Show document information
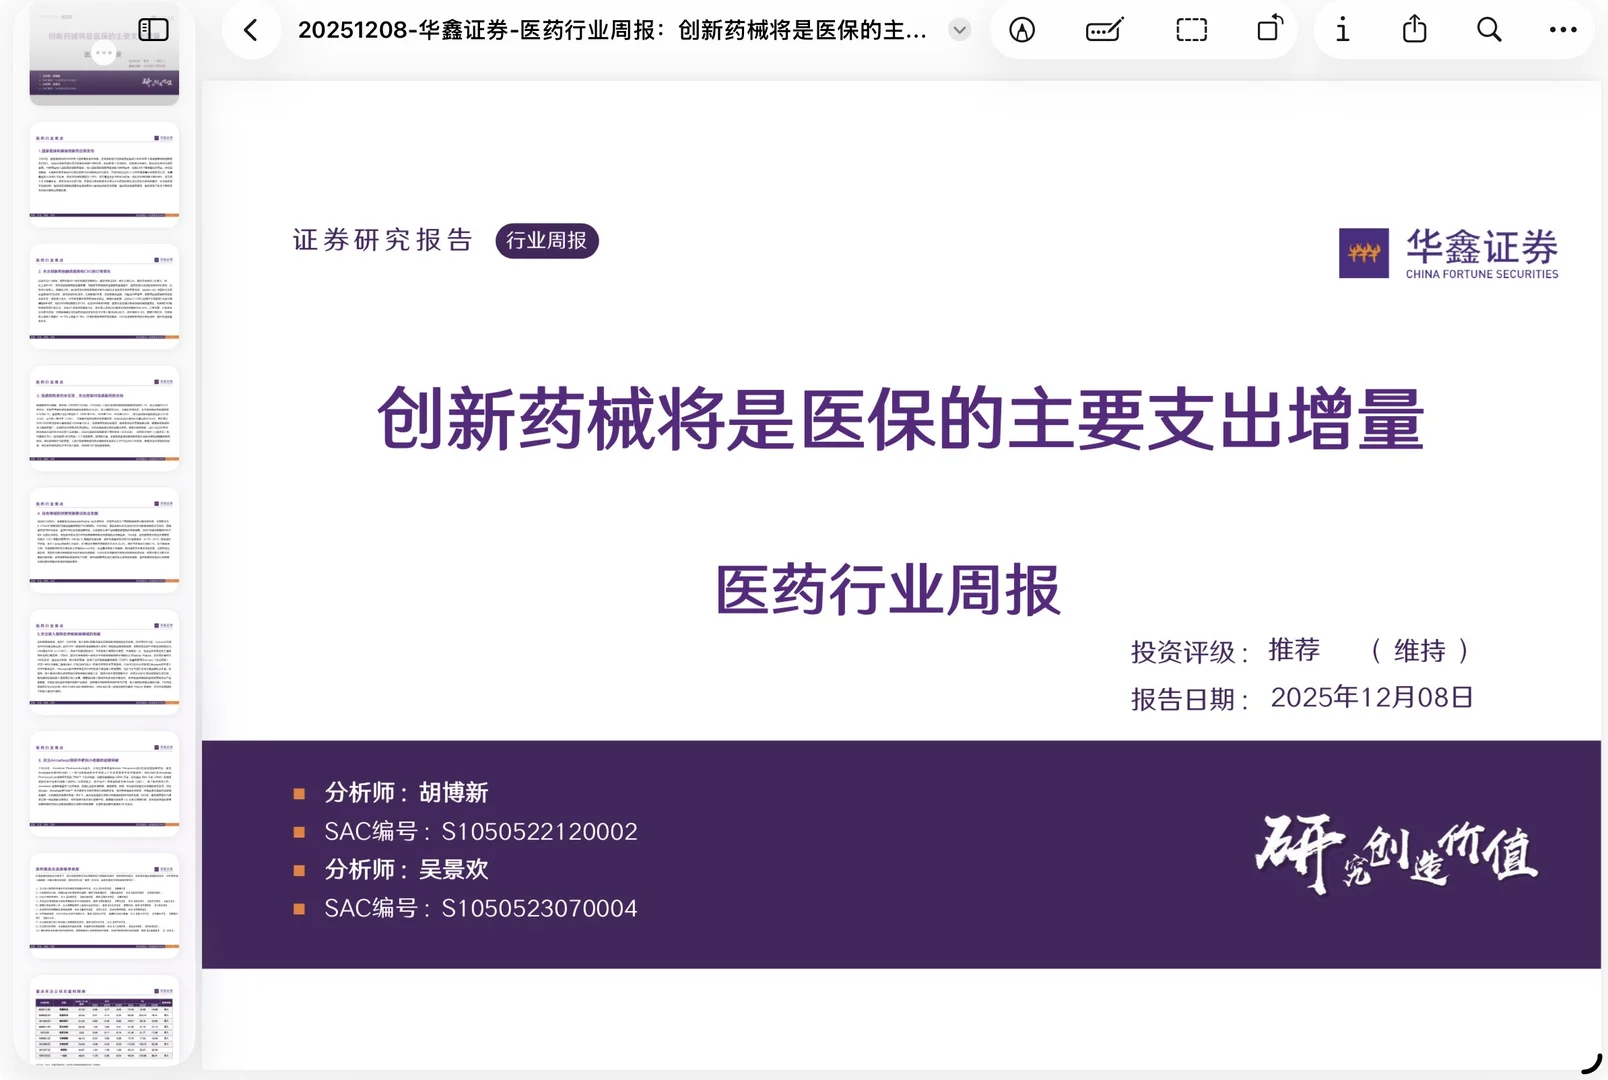 pyautogui.click(x=1341, y=30)
